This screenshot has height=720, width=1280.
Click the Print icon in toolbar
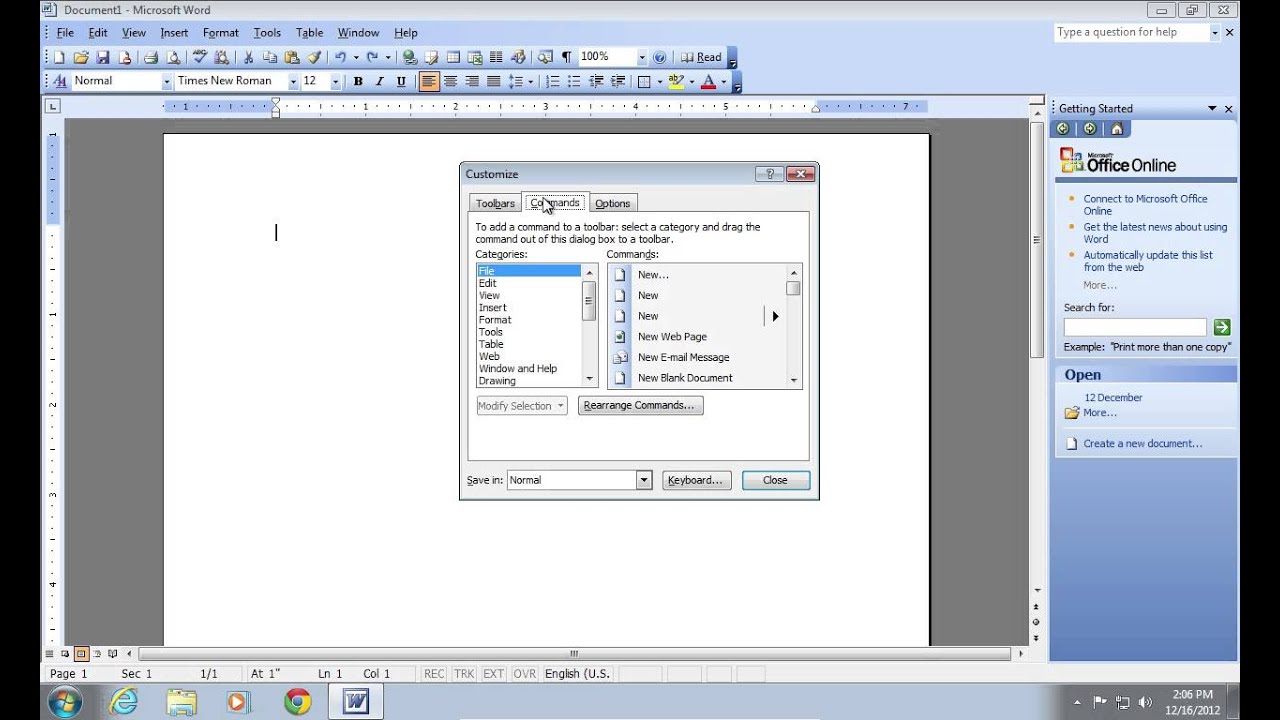pyautogui.click(x=150, y=58)
